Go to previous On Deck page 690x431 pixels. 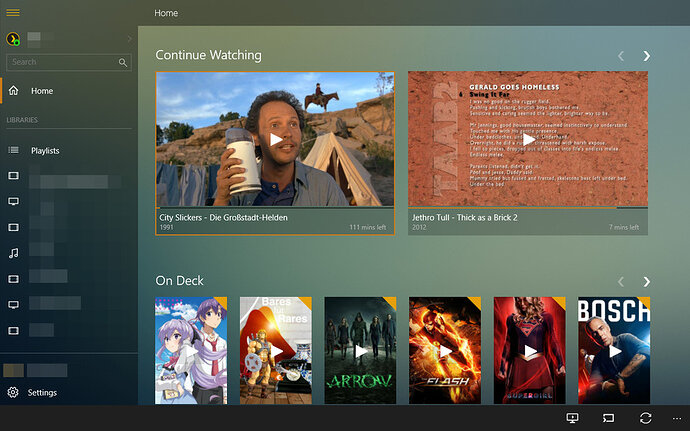click(621, 282)
